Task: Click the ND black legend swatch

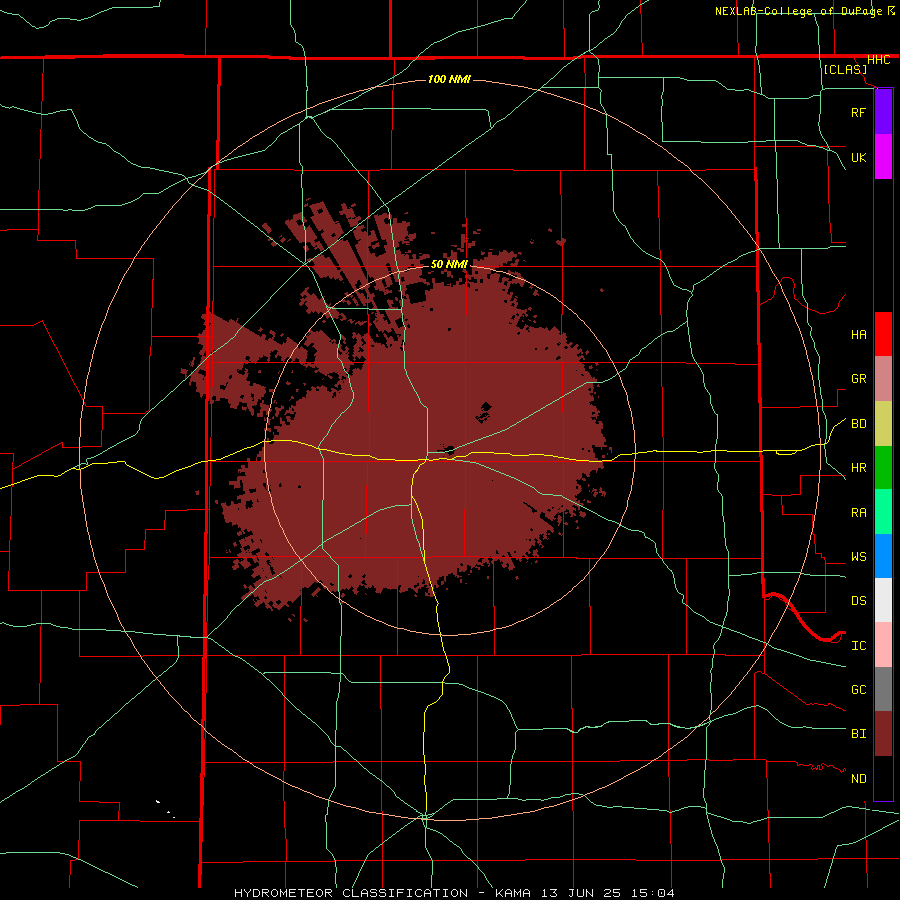Action: pos(883,778)
